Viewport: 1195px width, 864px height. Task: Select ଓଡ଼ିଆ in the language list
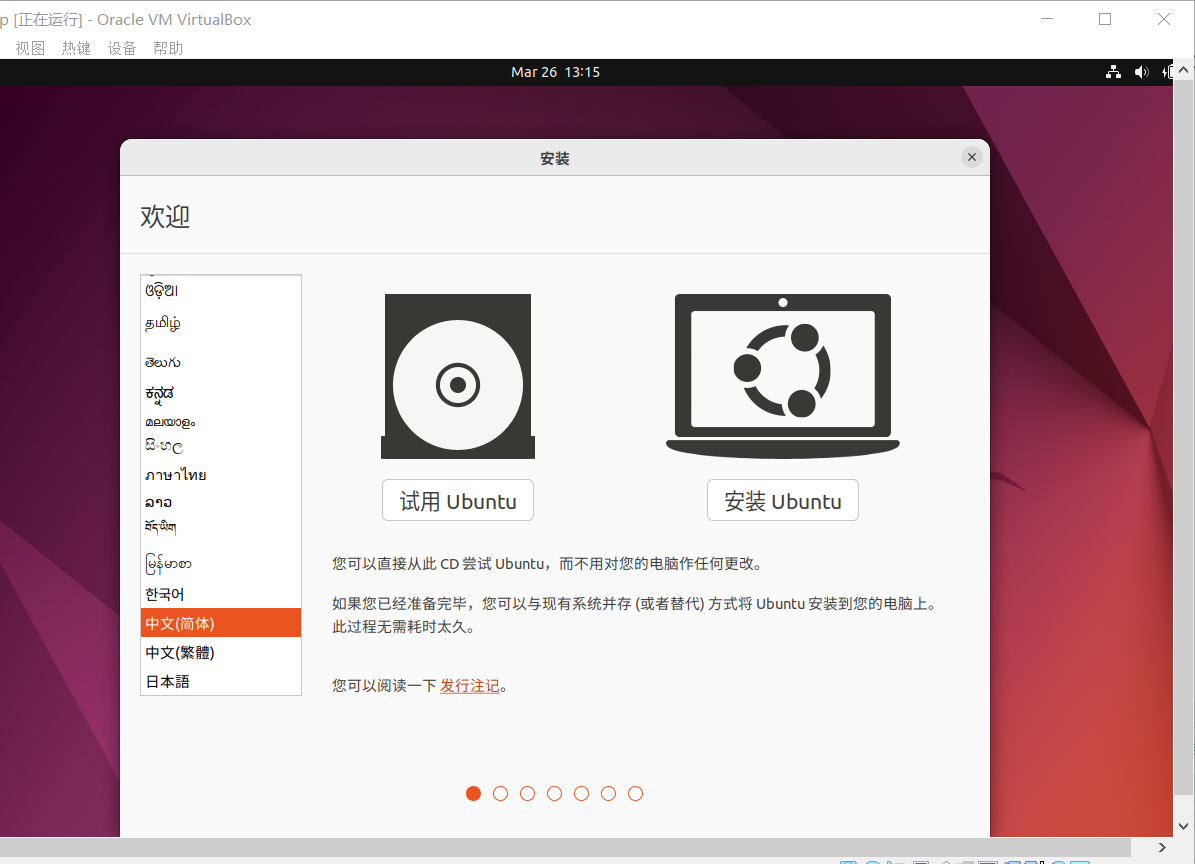click(x=221, y=290)
